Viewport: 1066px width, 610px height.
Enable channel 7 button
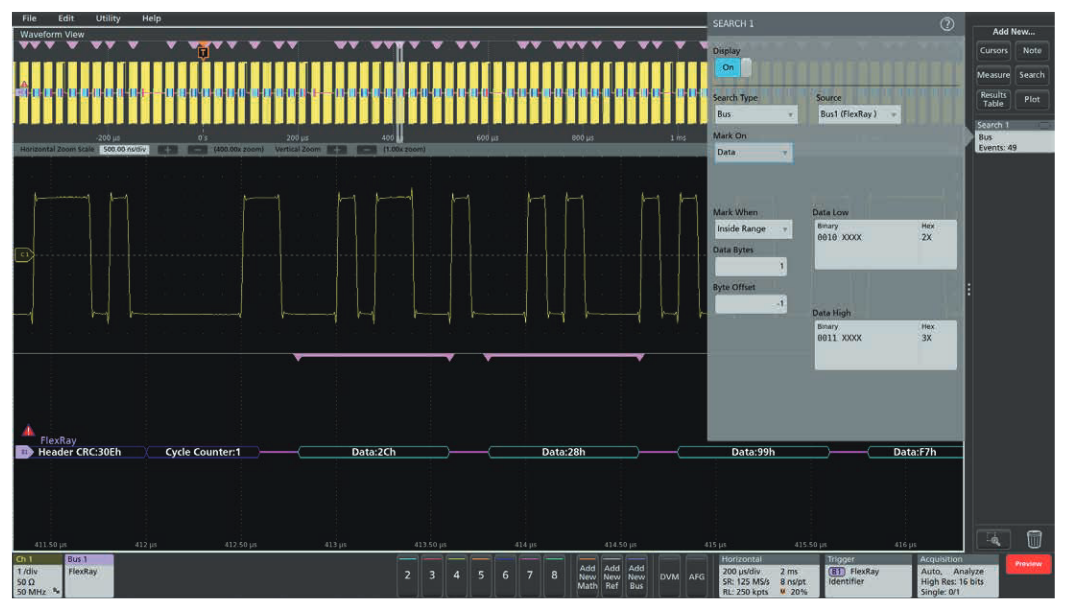click(x=530, y=576)
